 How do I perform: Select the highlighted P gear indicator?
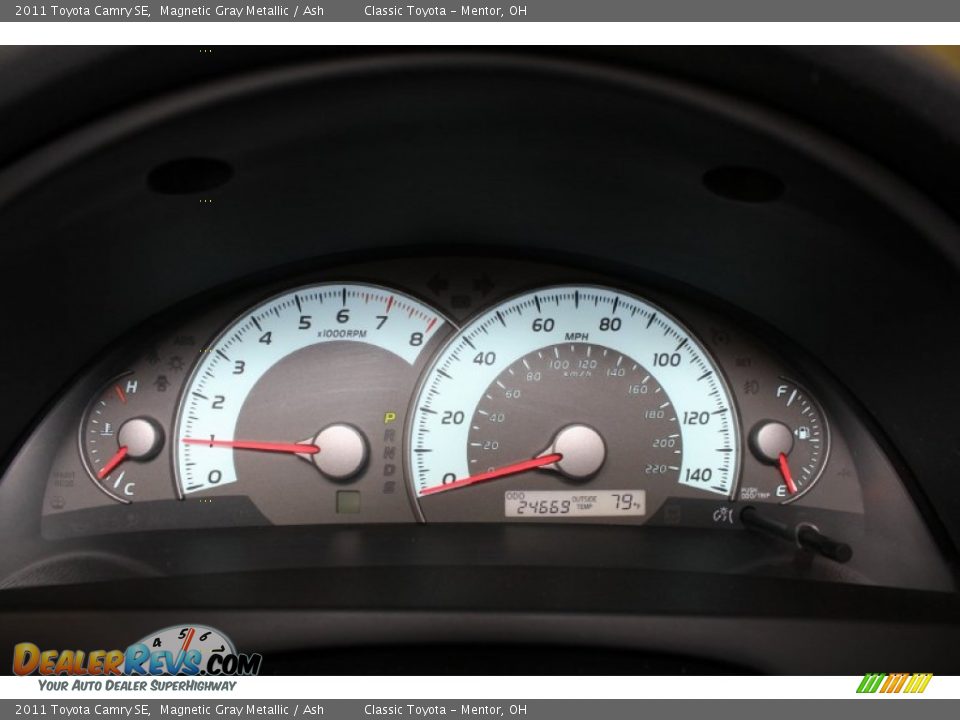389,418
